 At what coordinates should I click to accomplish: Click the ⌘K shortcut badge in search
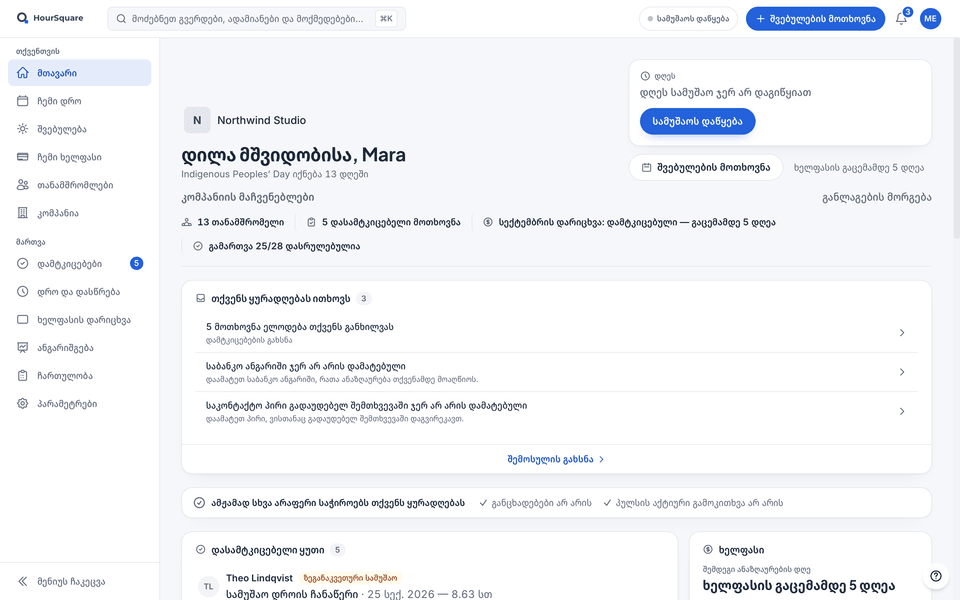point(386,19)
